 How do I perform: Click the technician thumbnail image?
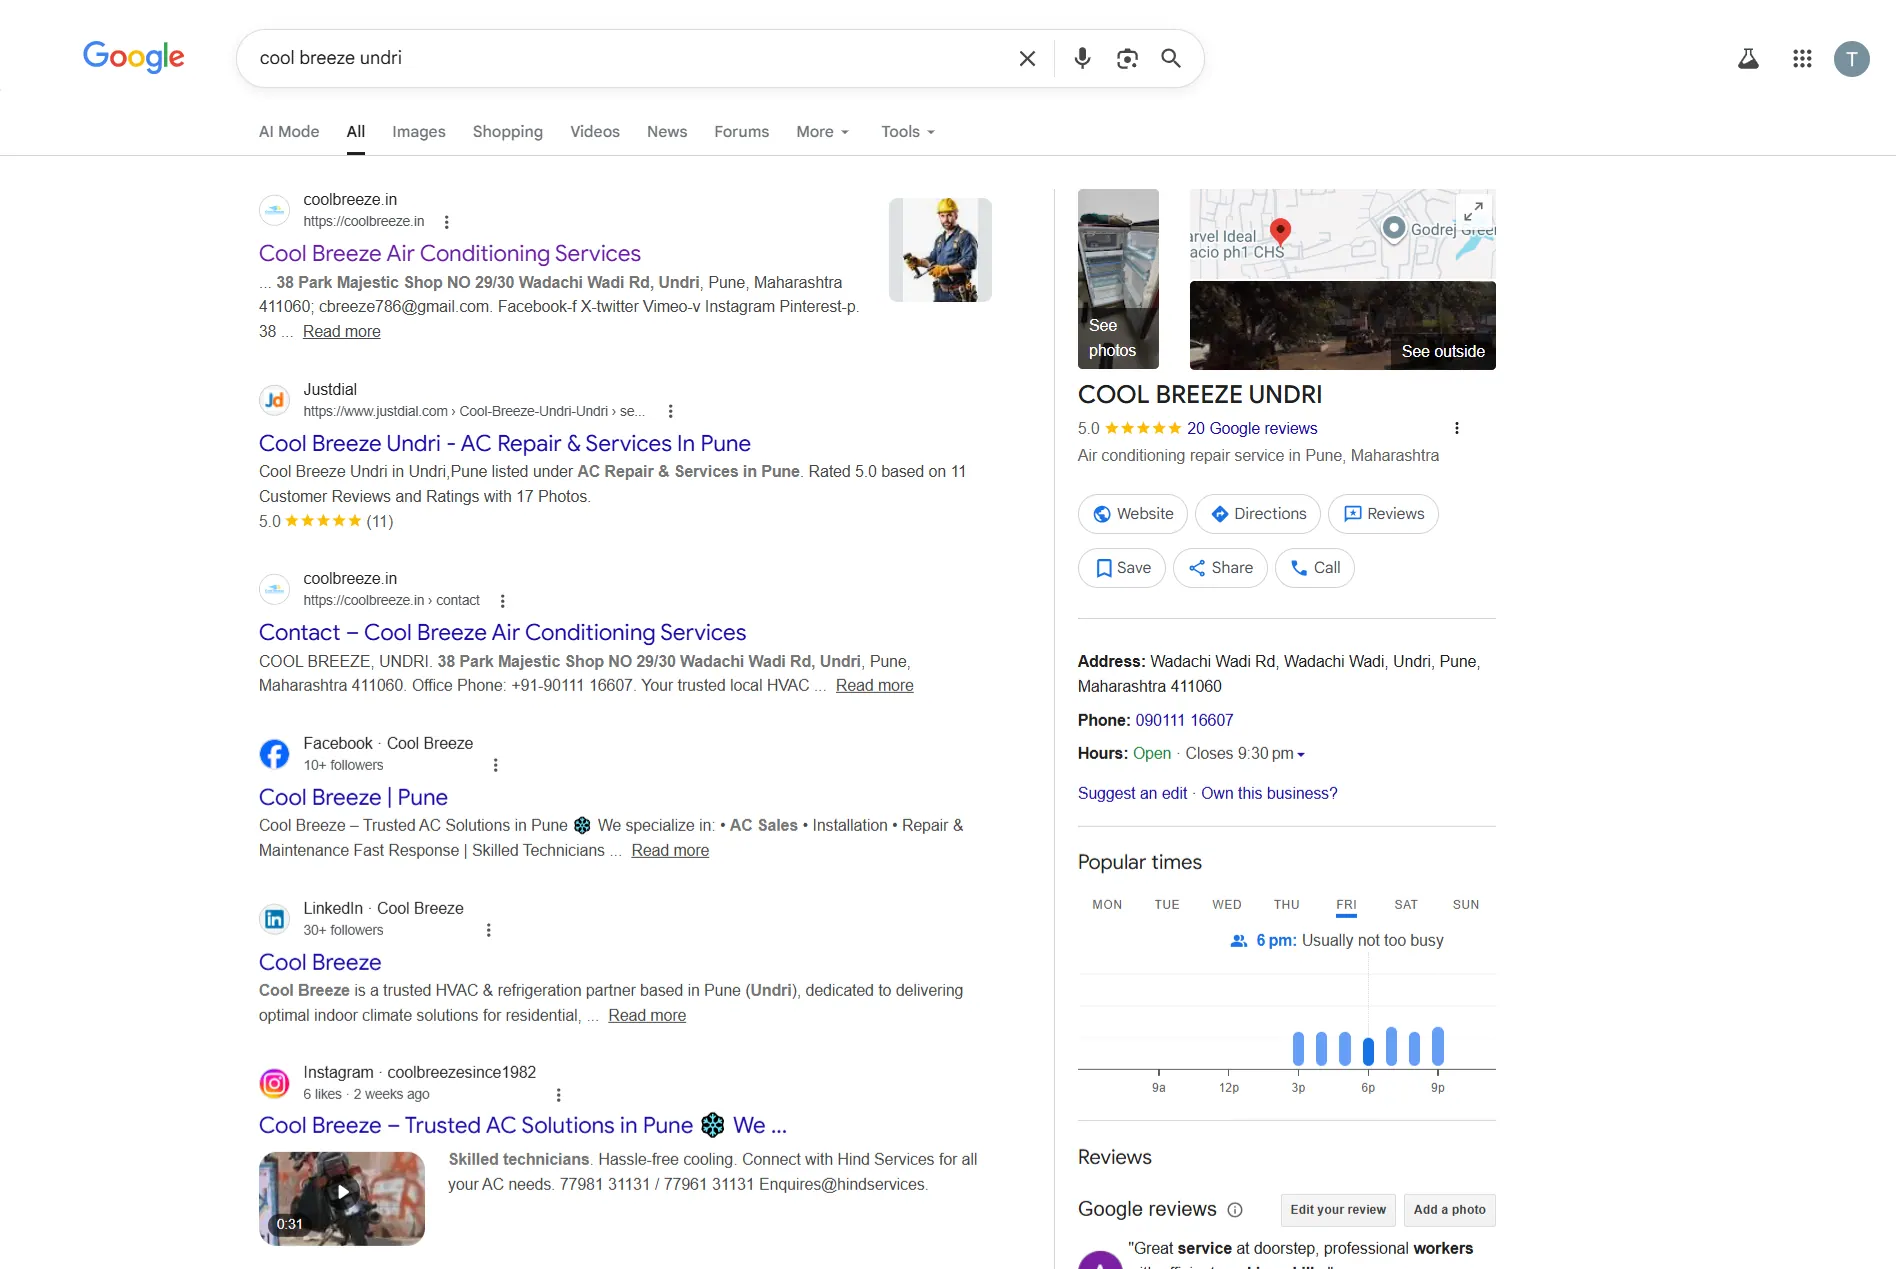tap(940, 250)
